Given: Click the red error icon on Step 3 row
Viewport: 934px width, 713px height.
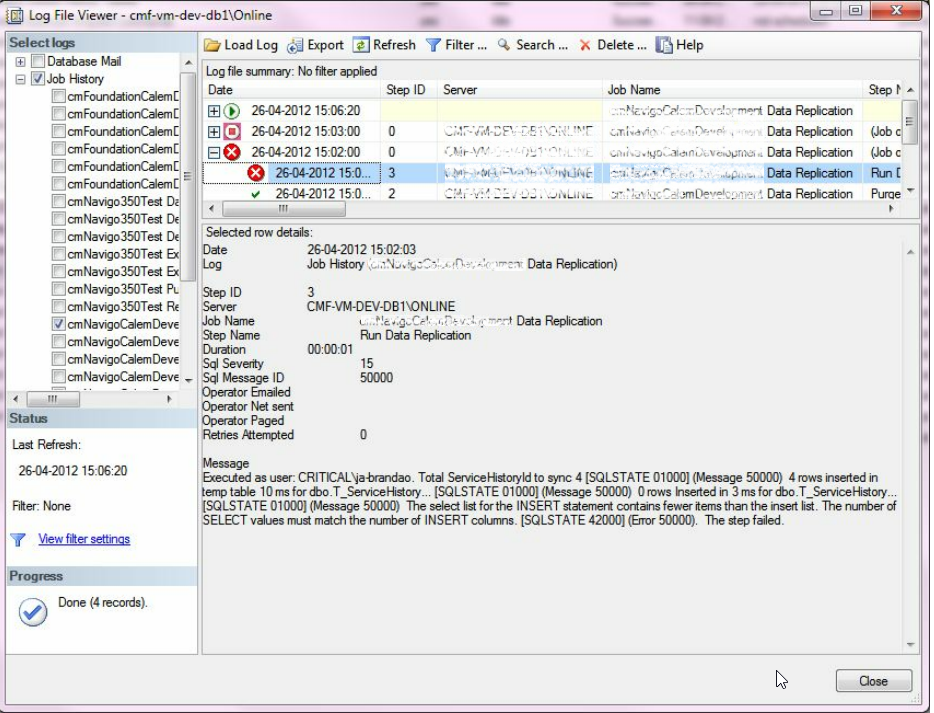Looking at the screenshot, I should [x=255, y=173].
